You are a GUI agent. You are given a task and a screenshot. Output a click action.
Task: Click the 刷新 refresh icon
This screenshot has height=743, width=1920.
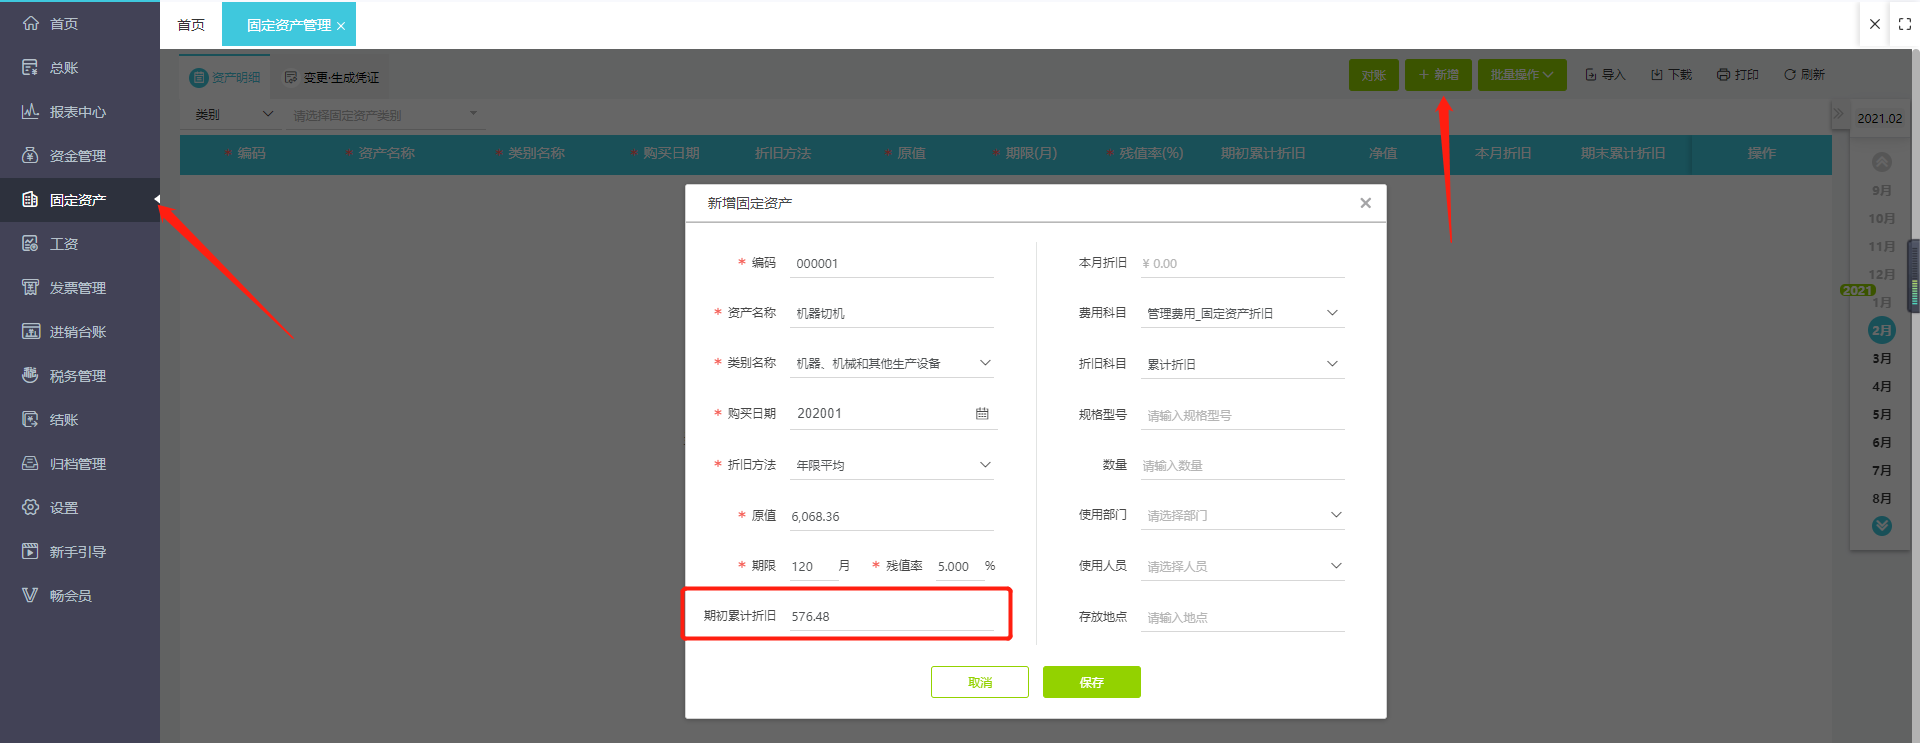(1790, 74)
